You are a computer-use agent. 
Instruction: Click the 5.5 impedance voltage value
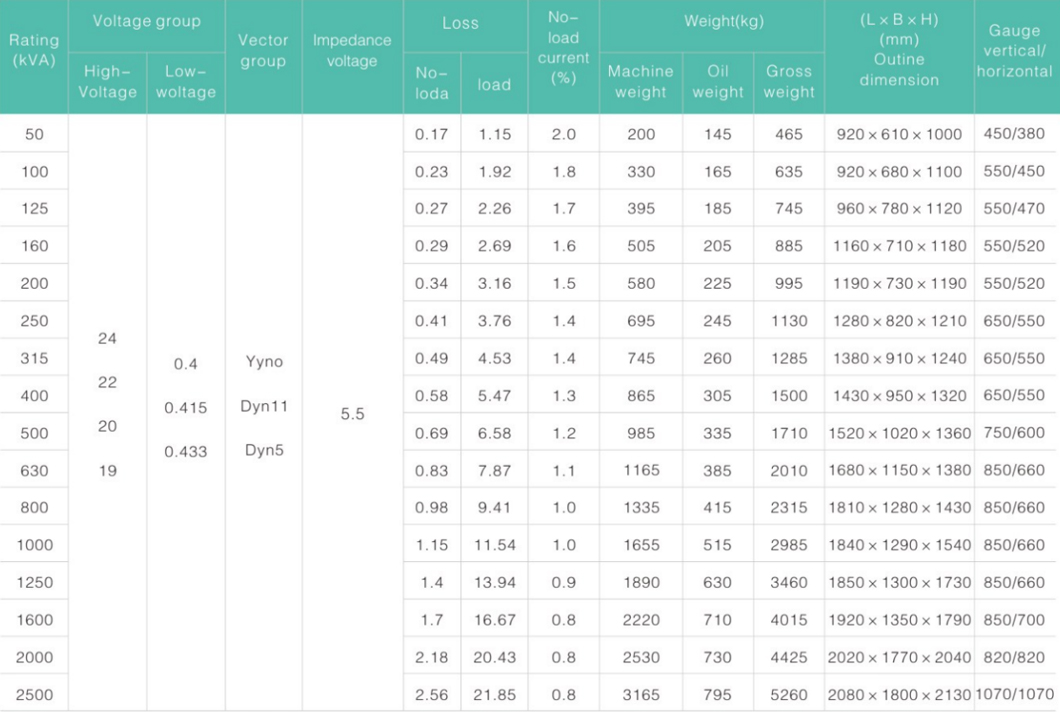pyautogui.click(x=352, y=414)
